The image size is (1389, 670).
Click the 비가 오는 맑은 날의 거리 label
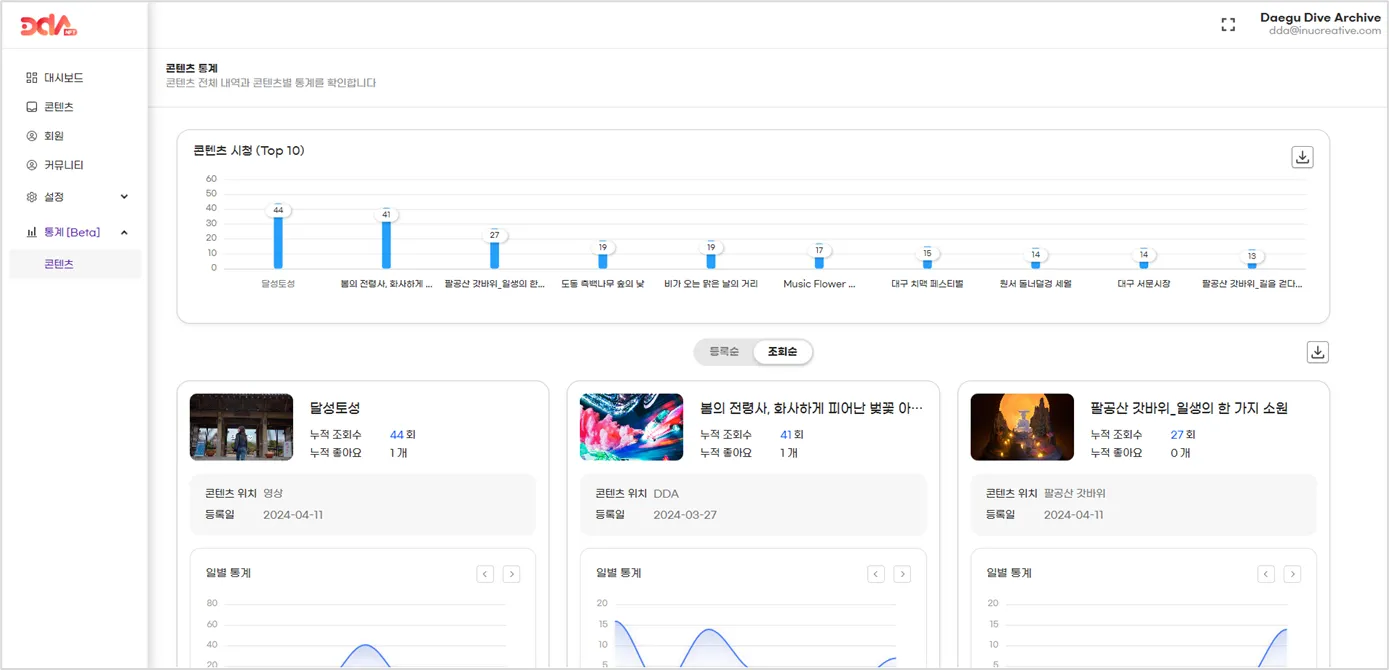(711, 284)
